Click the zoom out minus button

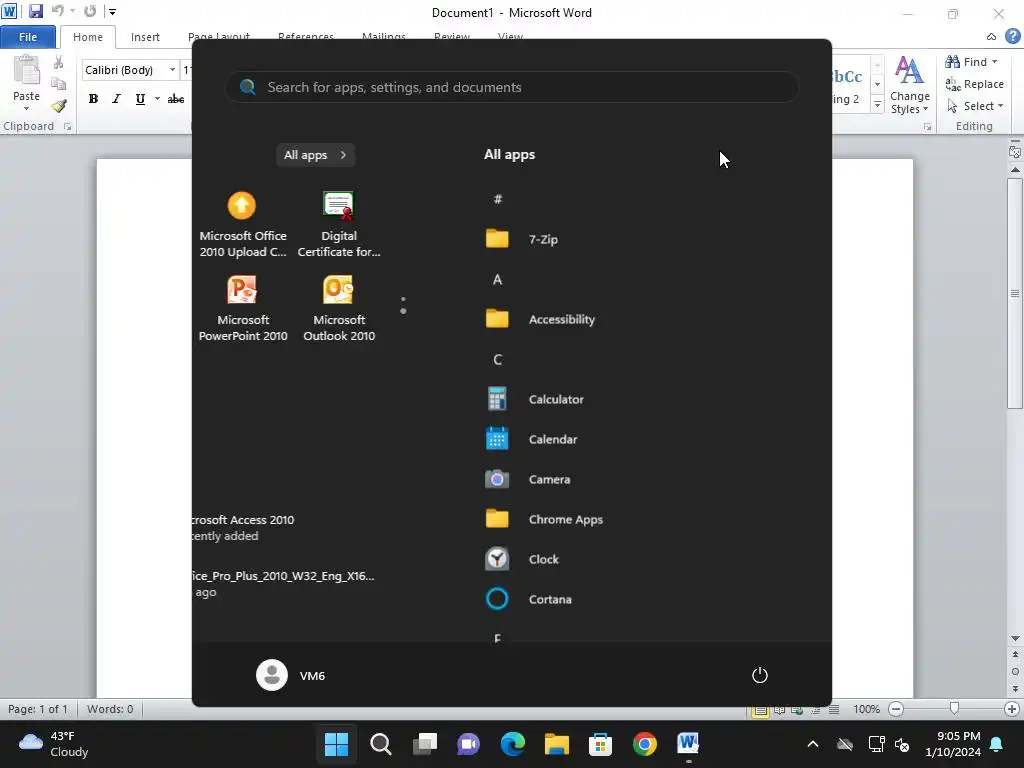(x=896, y=709)
